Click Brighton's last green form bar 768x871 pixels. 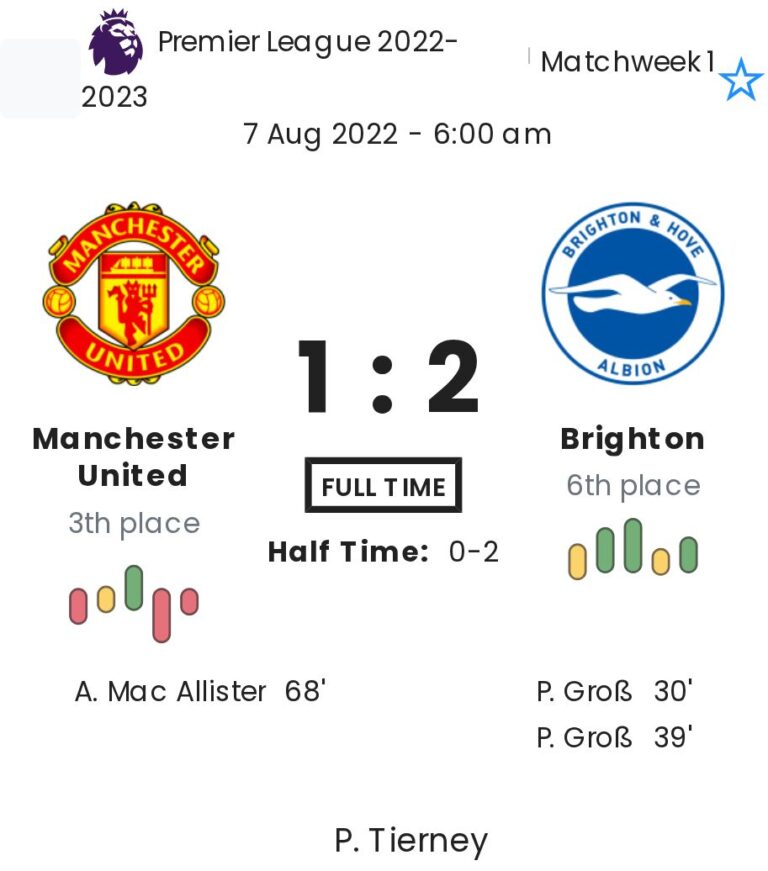click(x=688, y=555)
